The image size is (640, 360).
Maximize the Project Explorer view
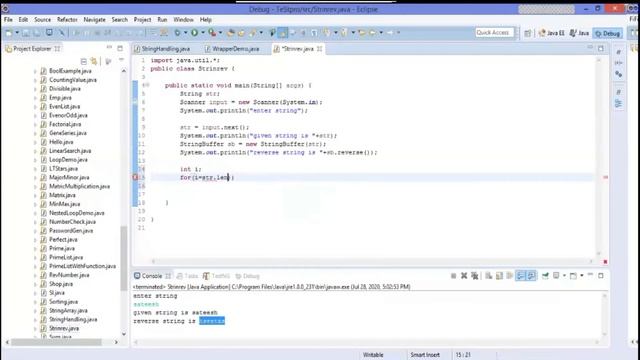pyautogui.click(x=120, y=48)
